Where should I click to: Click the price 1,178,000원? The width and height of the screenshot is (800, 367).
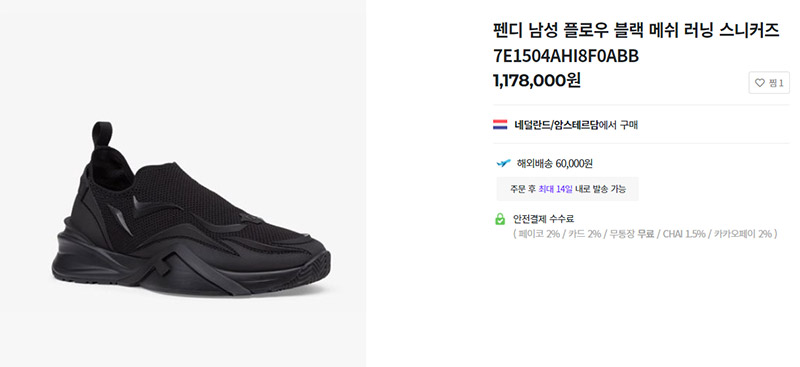[x=537, y=80]
